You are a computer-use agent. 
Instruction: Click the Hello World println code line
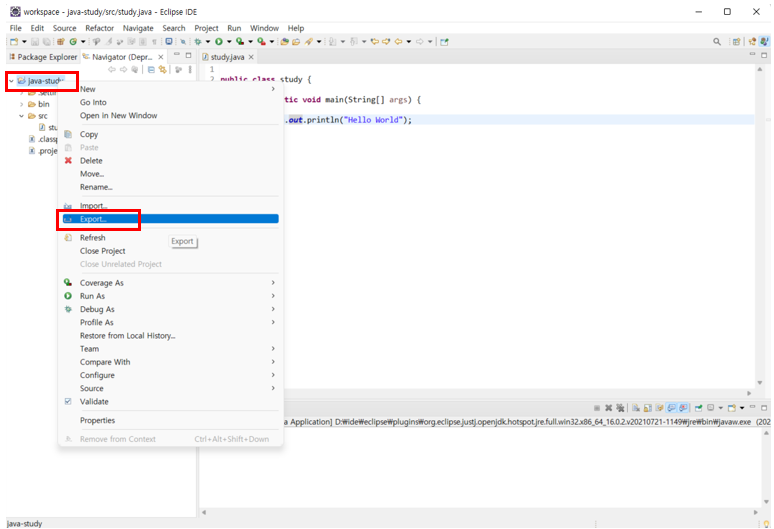pos(348,120)
